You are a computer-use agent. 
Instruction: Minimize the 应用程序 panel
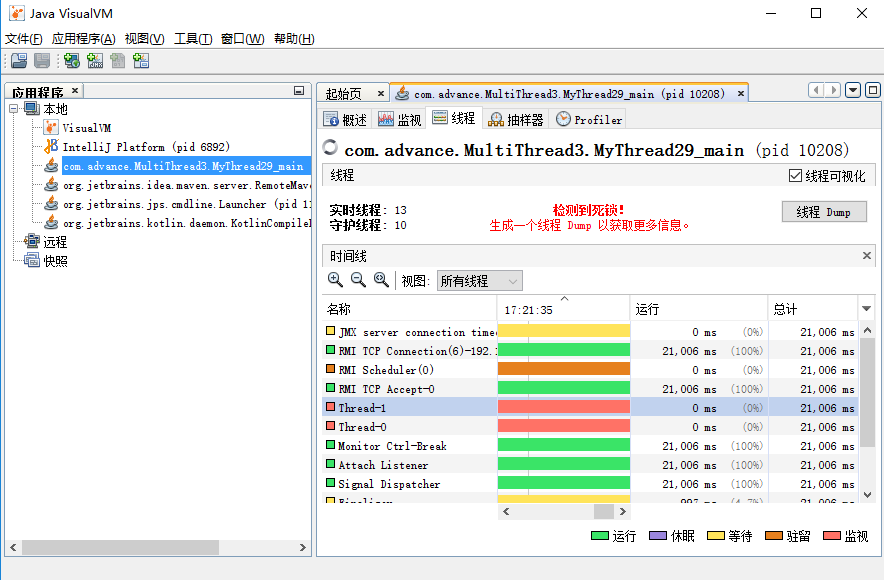coord(299,91)
